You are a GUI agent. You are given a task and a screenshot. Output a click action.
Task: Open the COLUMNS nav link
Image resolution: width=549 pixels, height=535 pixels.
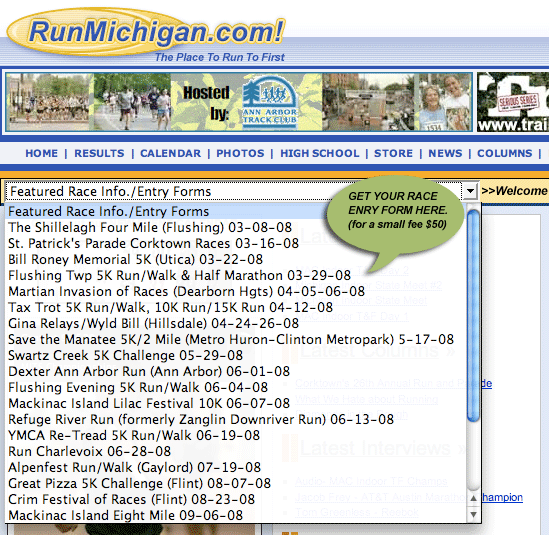(x=505, y=153)
